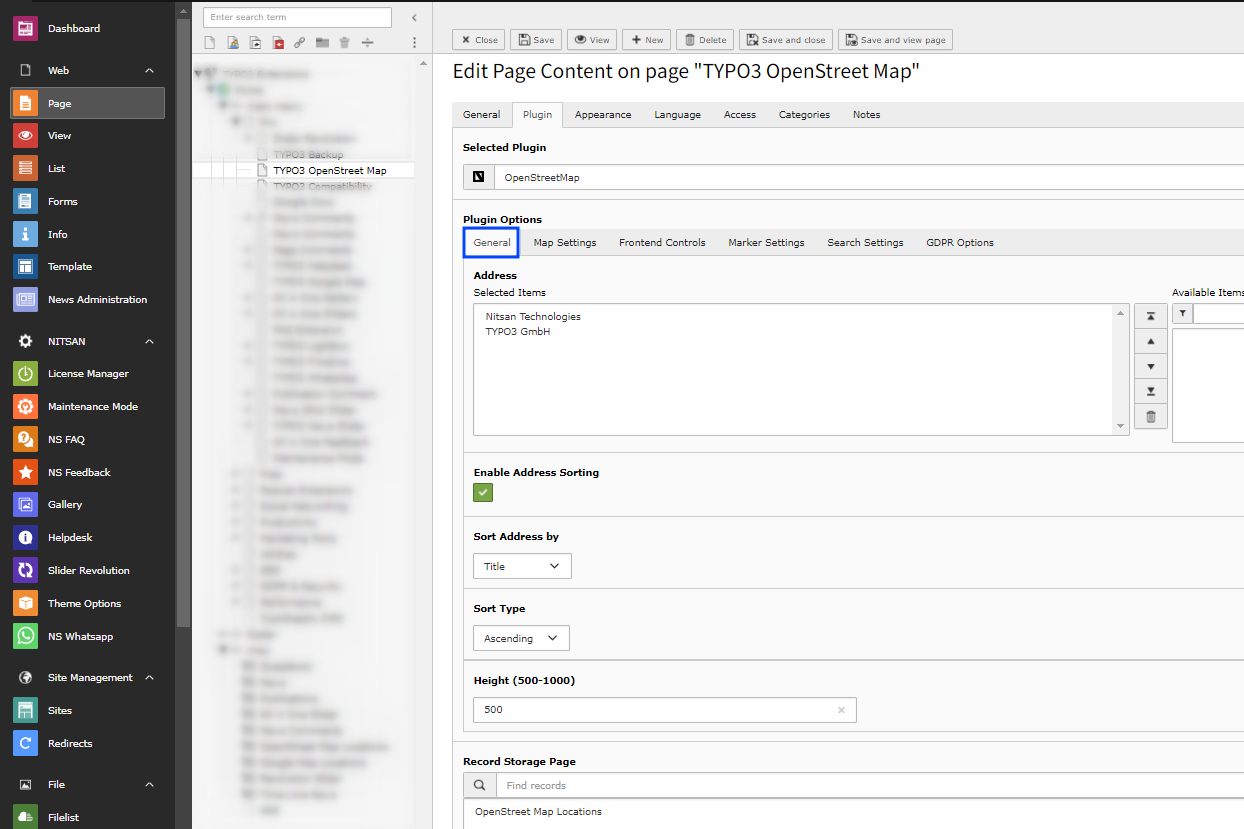Open Marker Settings options tab
Viewport: 1244px width, 829px height.
click(766, 243)
